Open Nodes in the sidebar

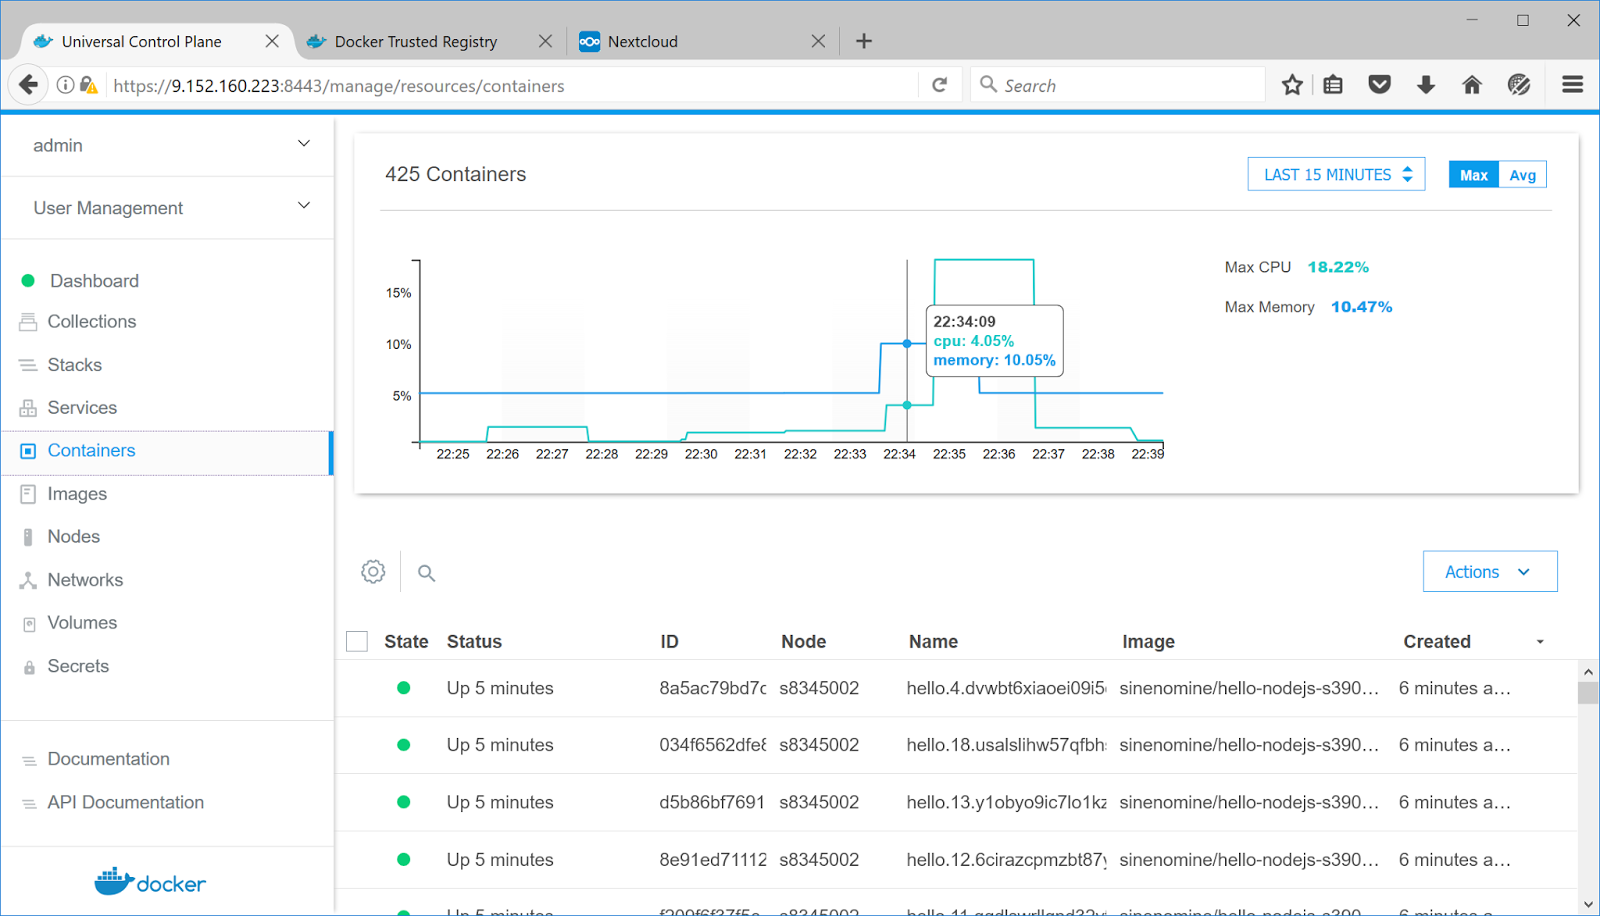[74, 537]
